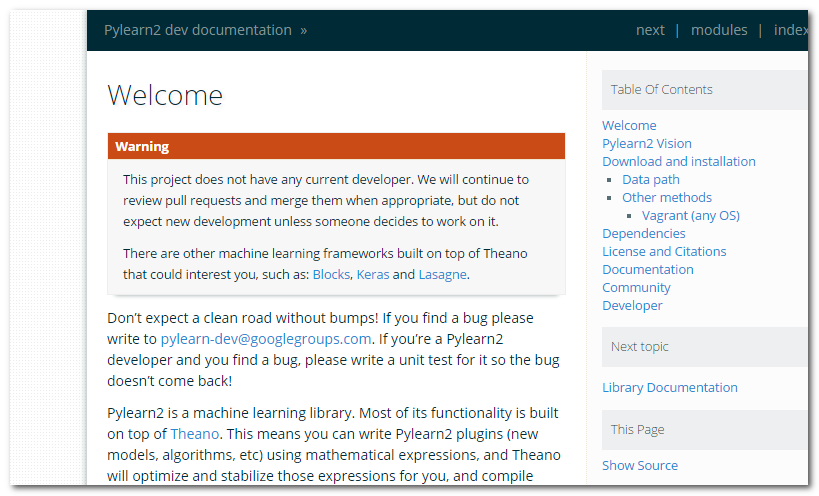Open the partially visible index link
Screen dimensions: 819x496
coord(790,30)
